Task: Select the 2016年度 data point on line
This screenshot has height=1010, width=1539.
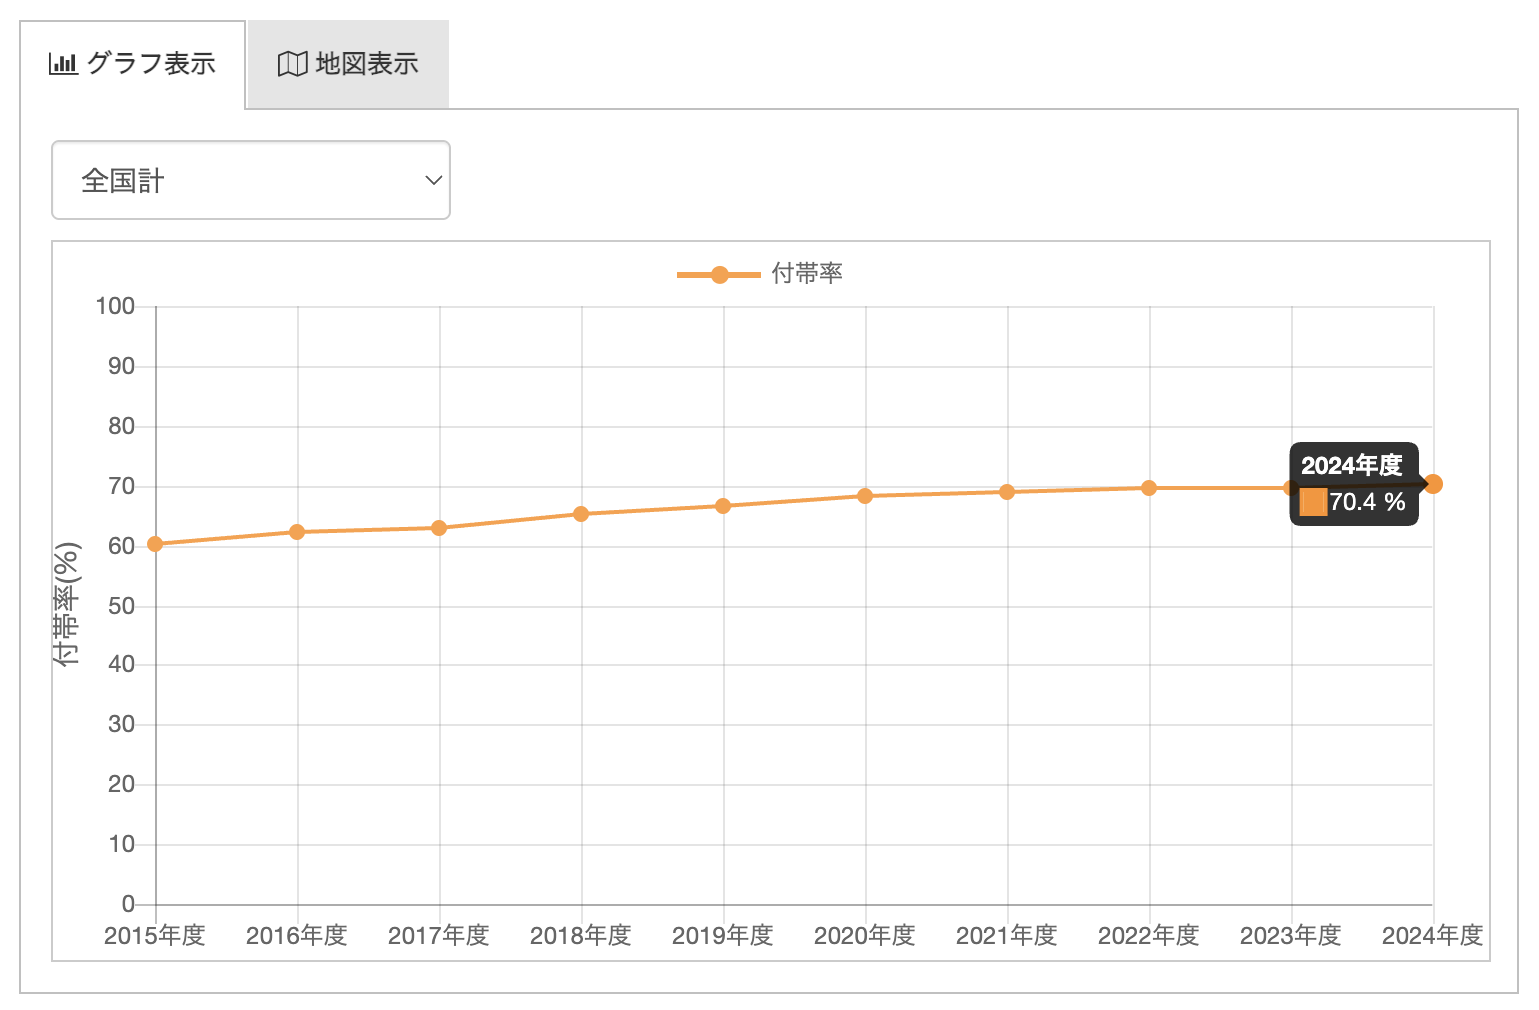Action: [297, 532]
